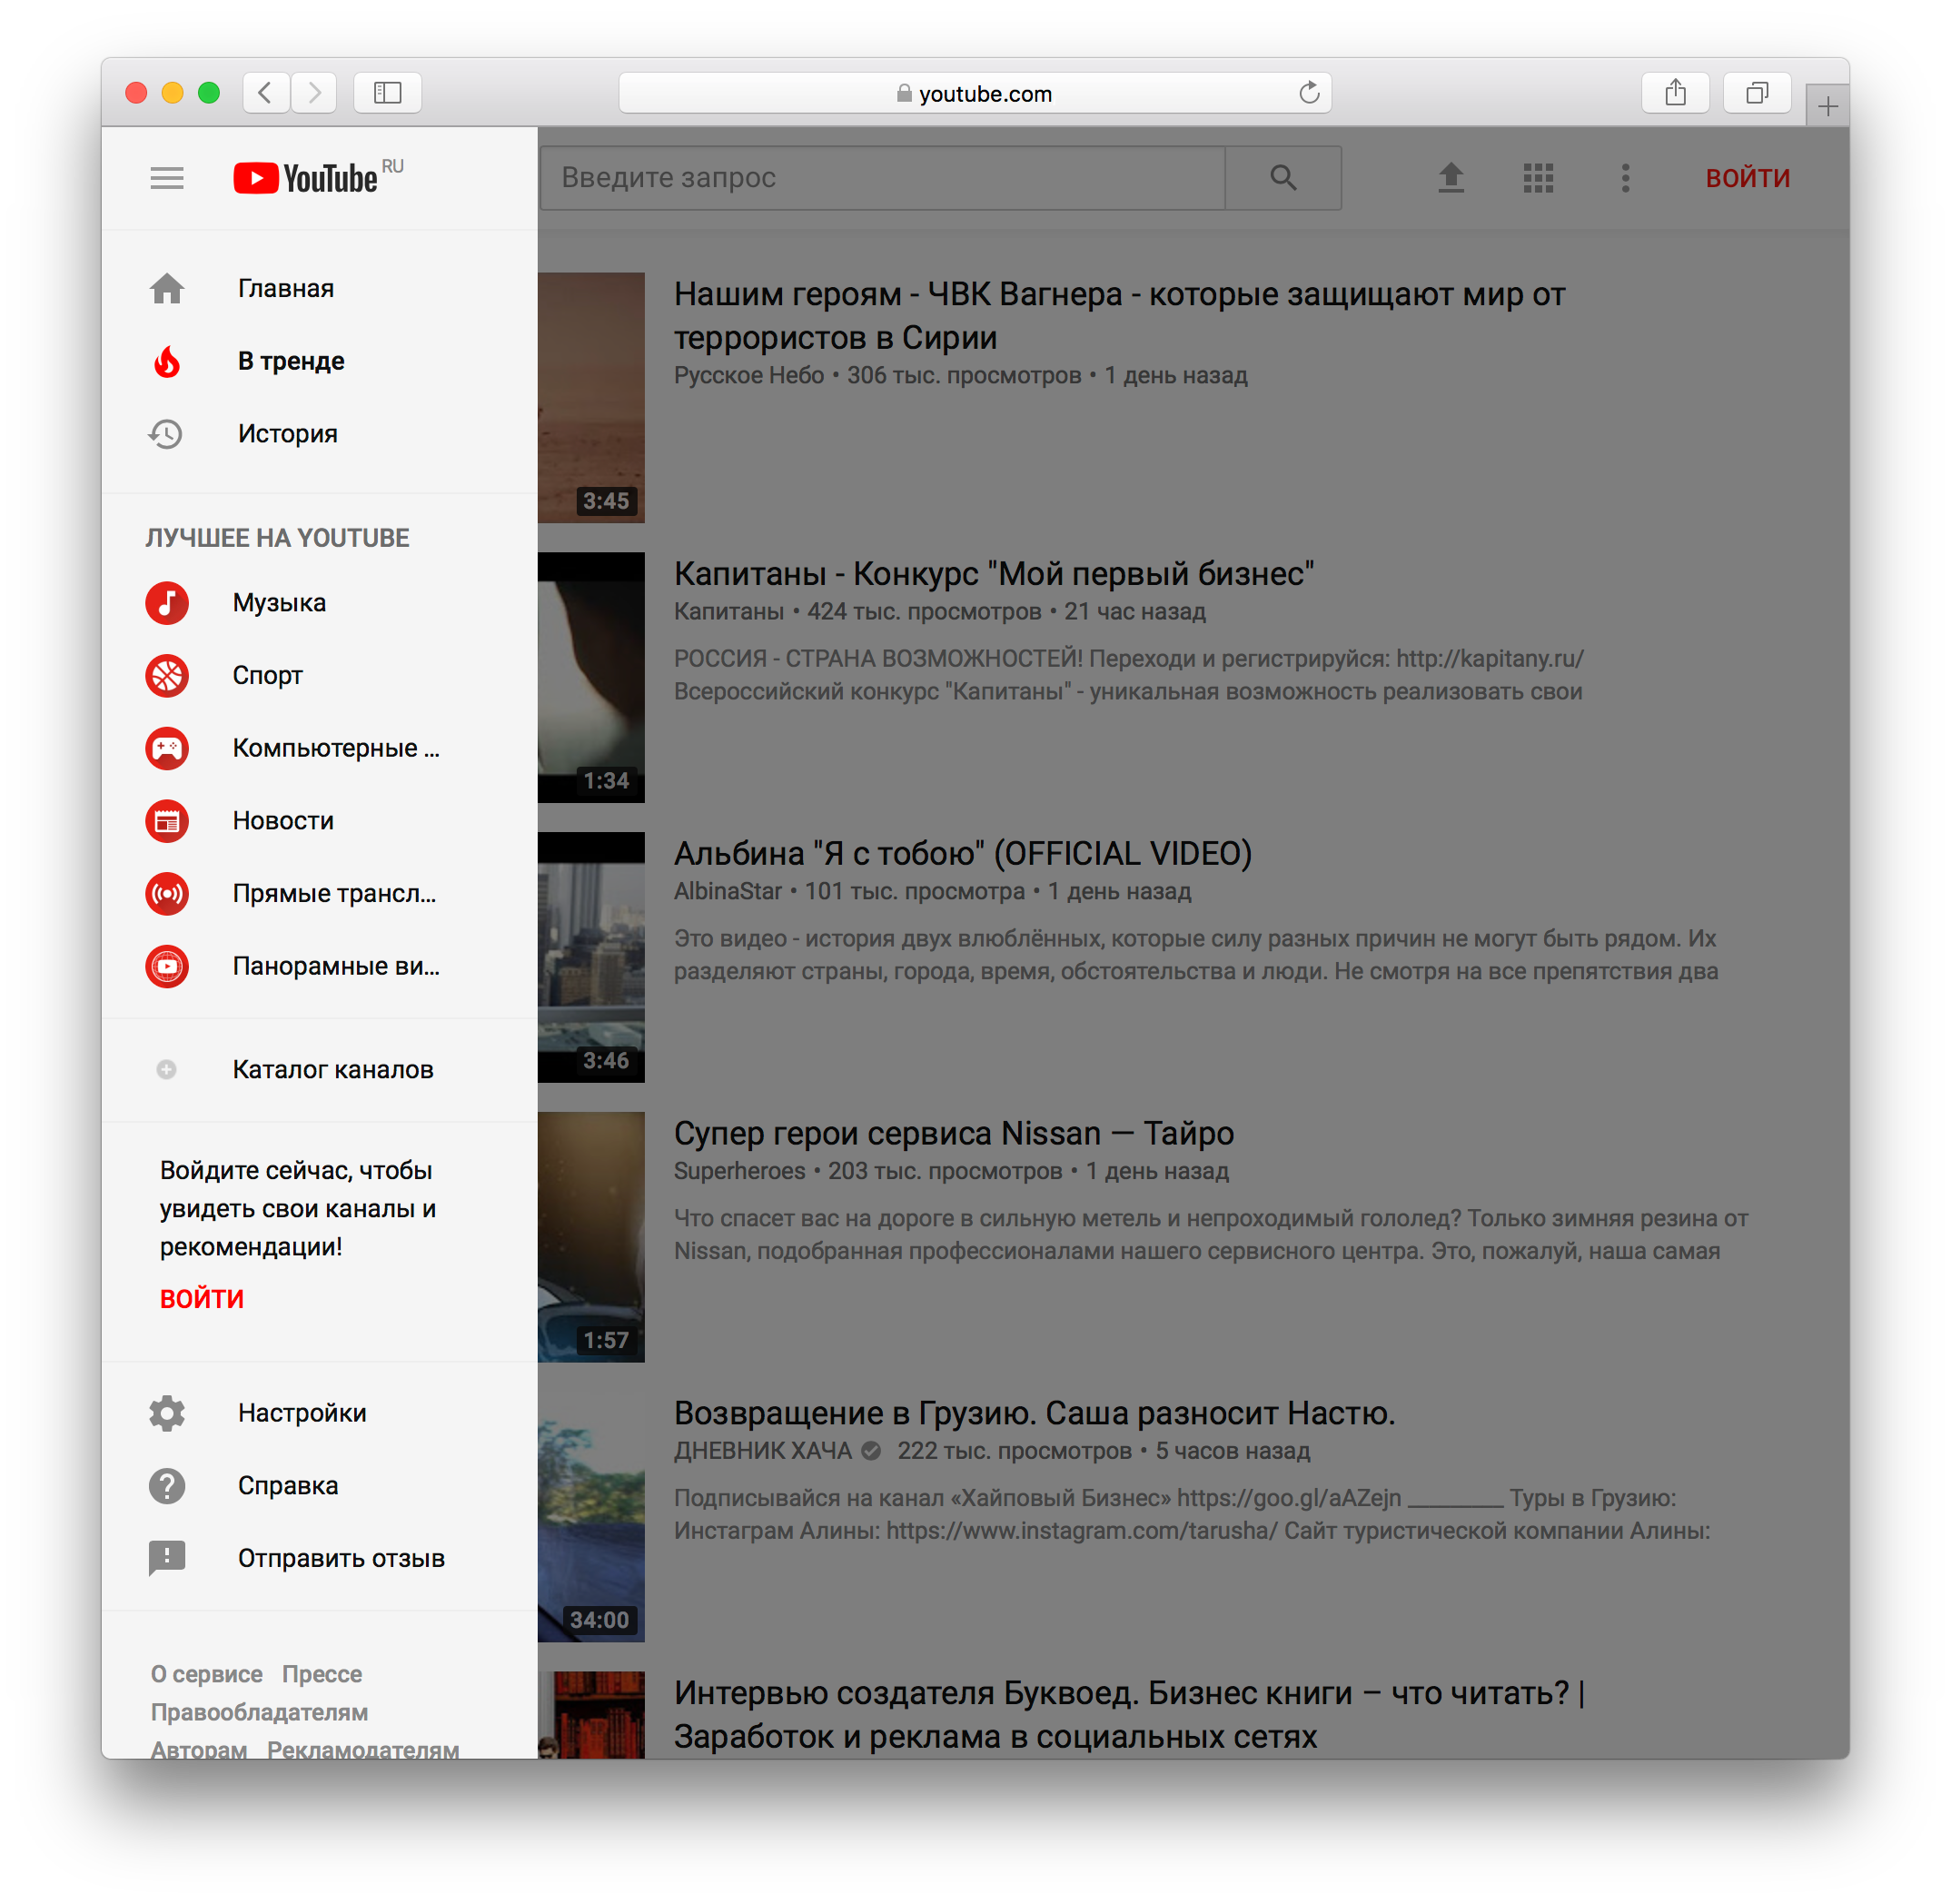Select the Музыка category icon
Viewport: 1951px width, 1904px height.
click(x=167, y=603)
